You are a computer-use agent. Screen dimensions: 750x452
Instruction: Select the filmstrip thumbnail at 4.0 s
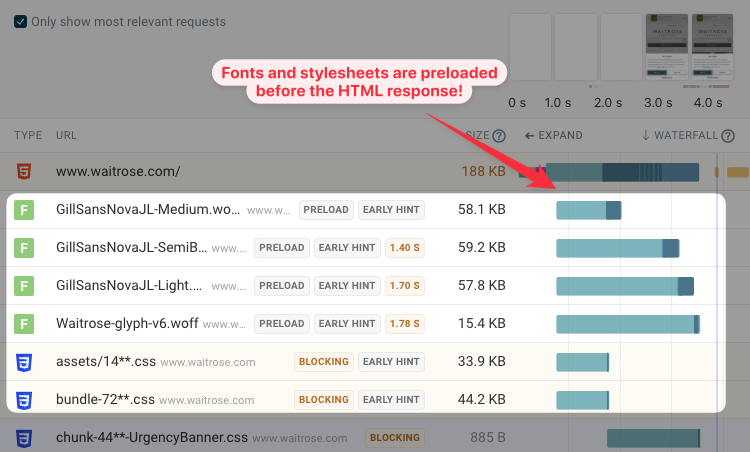[x=709, y=47]
